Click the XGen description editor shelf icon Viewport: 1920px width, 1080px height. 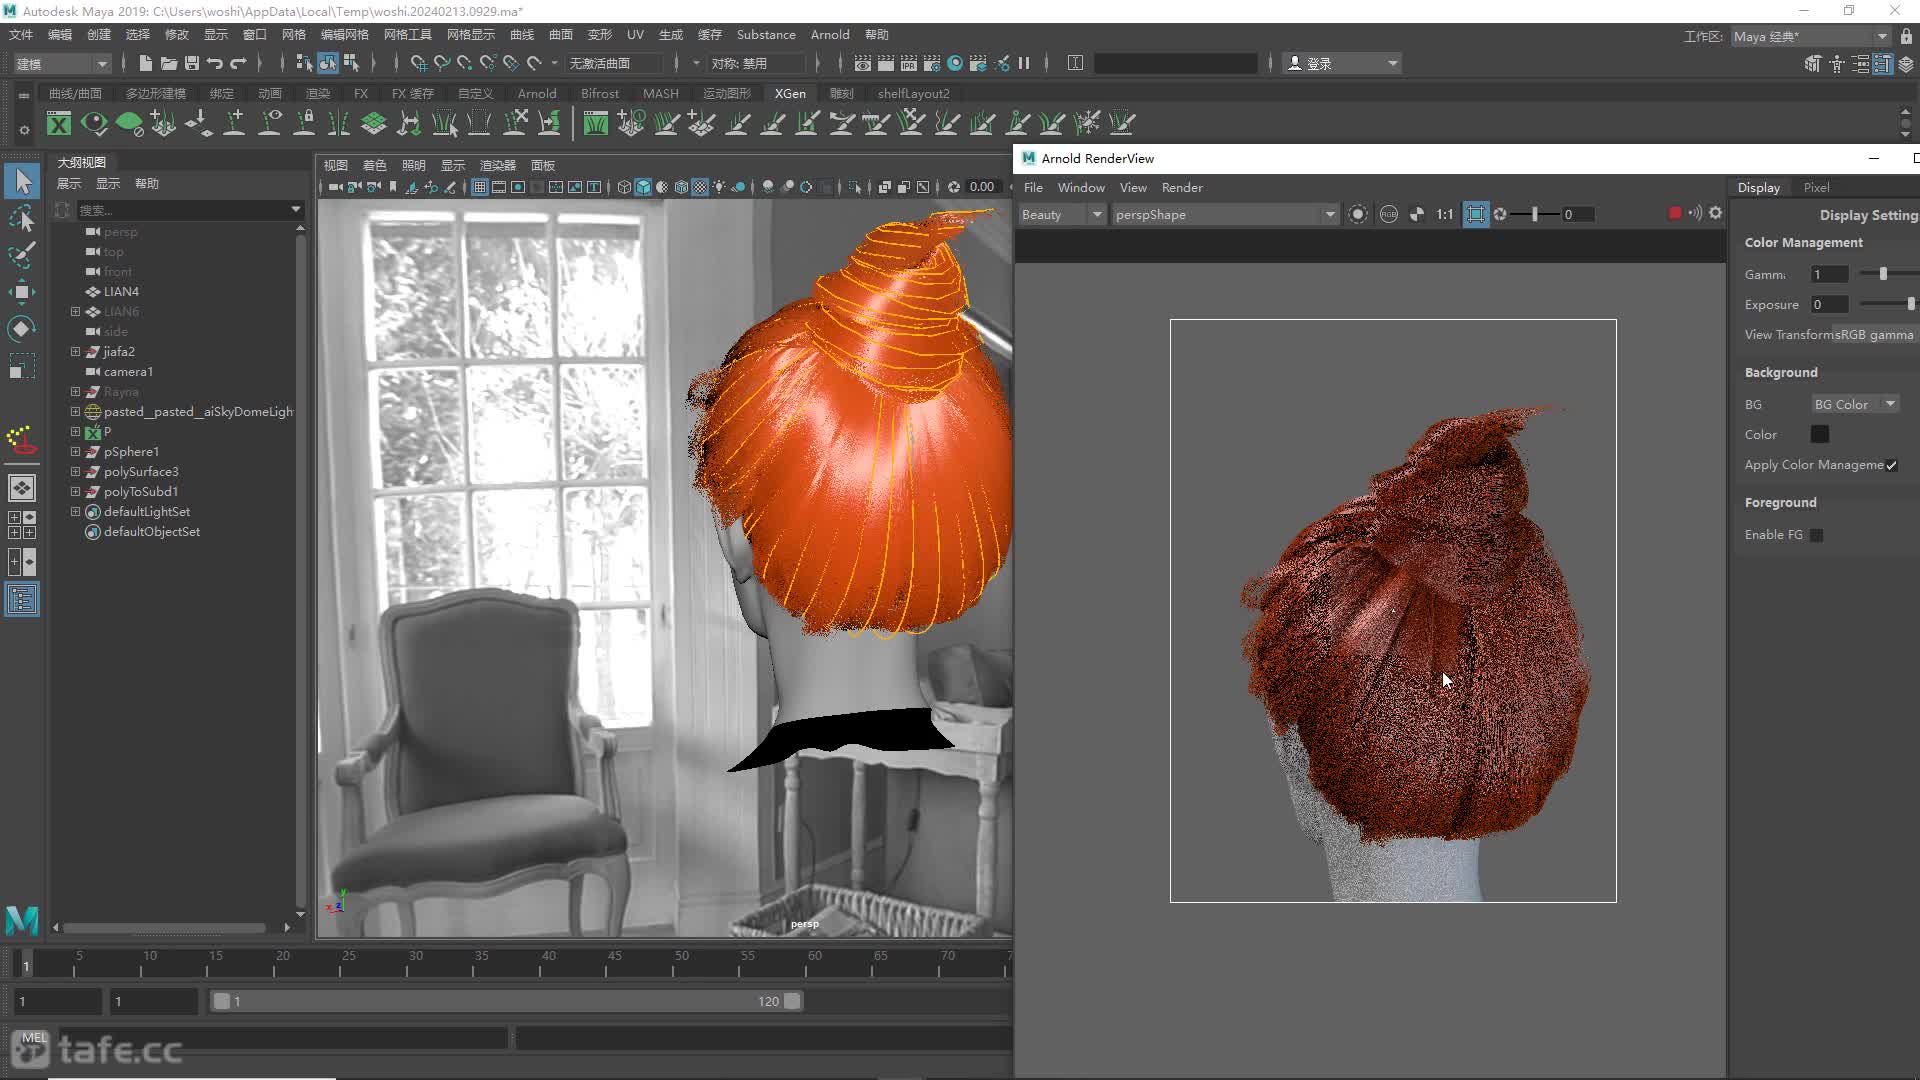(x=59, y=123)
